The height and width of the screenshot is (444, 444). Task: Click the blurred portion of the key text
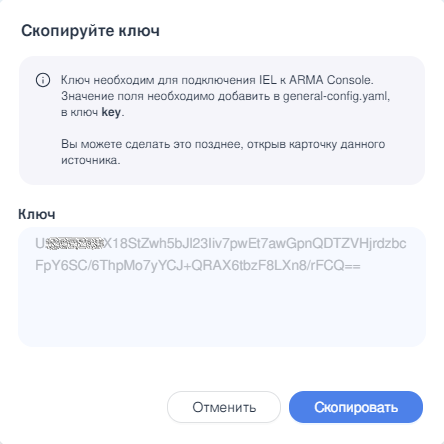point(74,244)
